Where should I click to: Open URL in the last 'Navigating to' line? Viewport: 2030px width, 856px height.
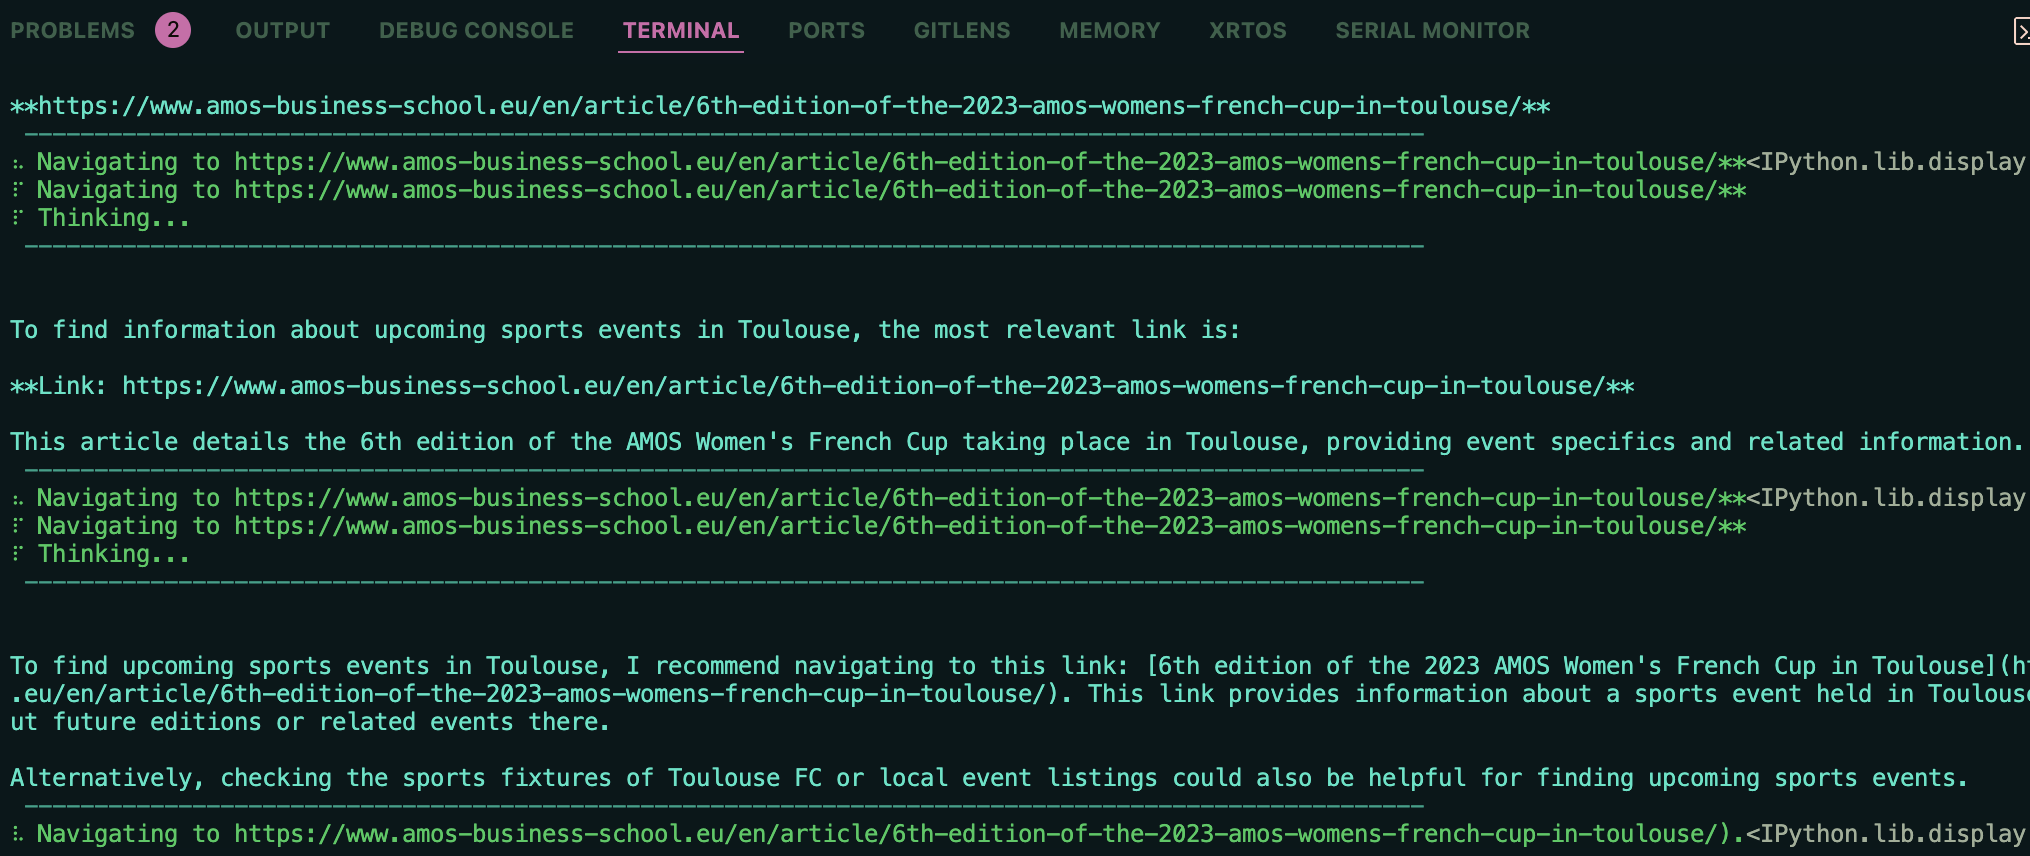pos(976,834)
